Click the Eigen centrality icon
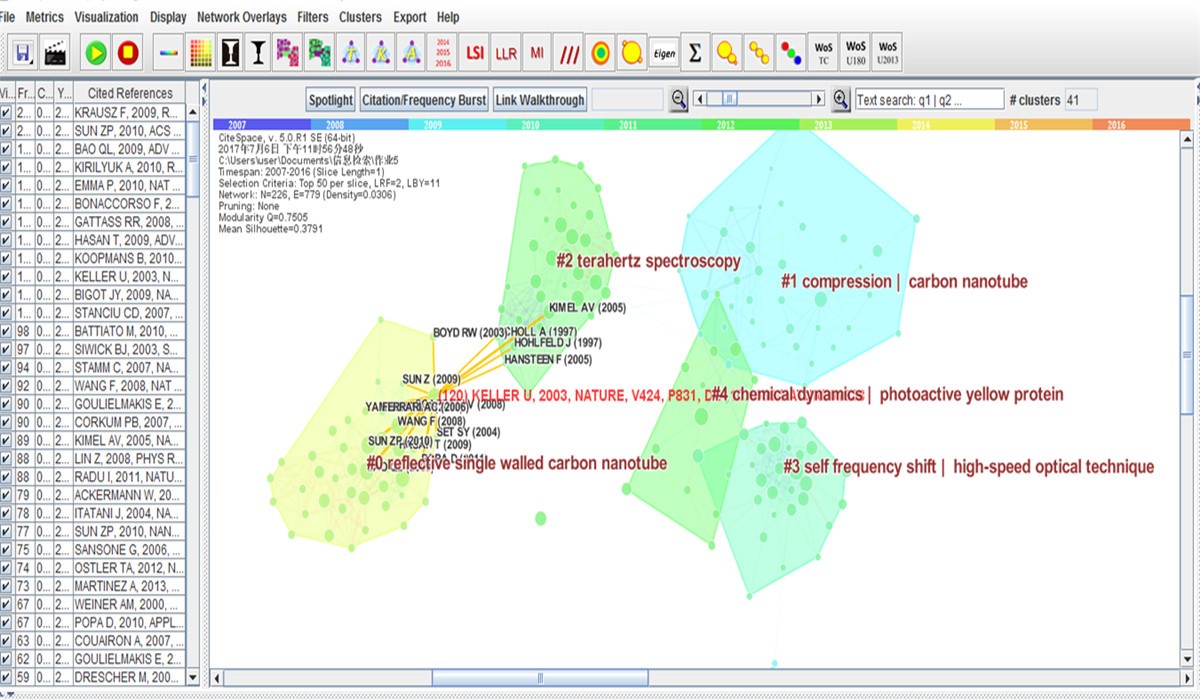 coord(663,51)
